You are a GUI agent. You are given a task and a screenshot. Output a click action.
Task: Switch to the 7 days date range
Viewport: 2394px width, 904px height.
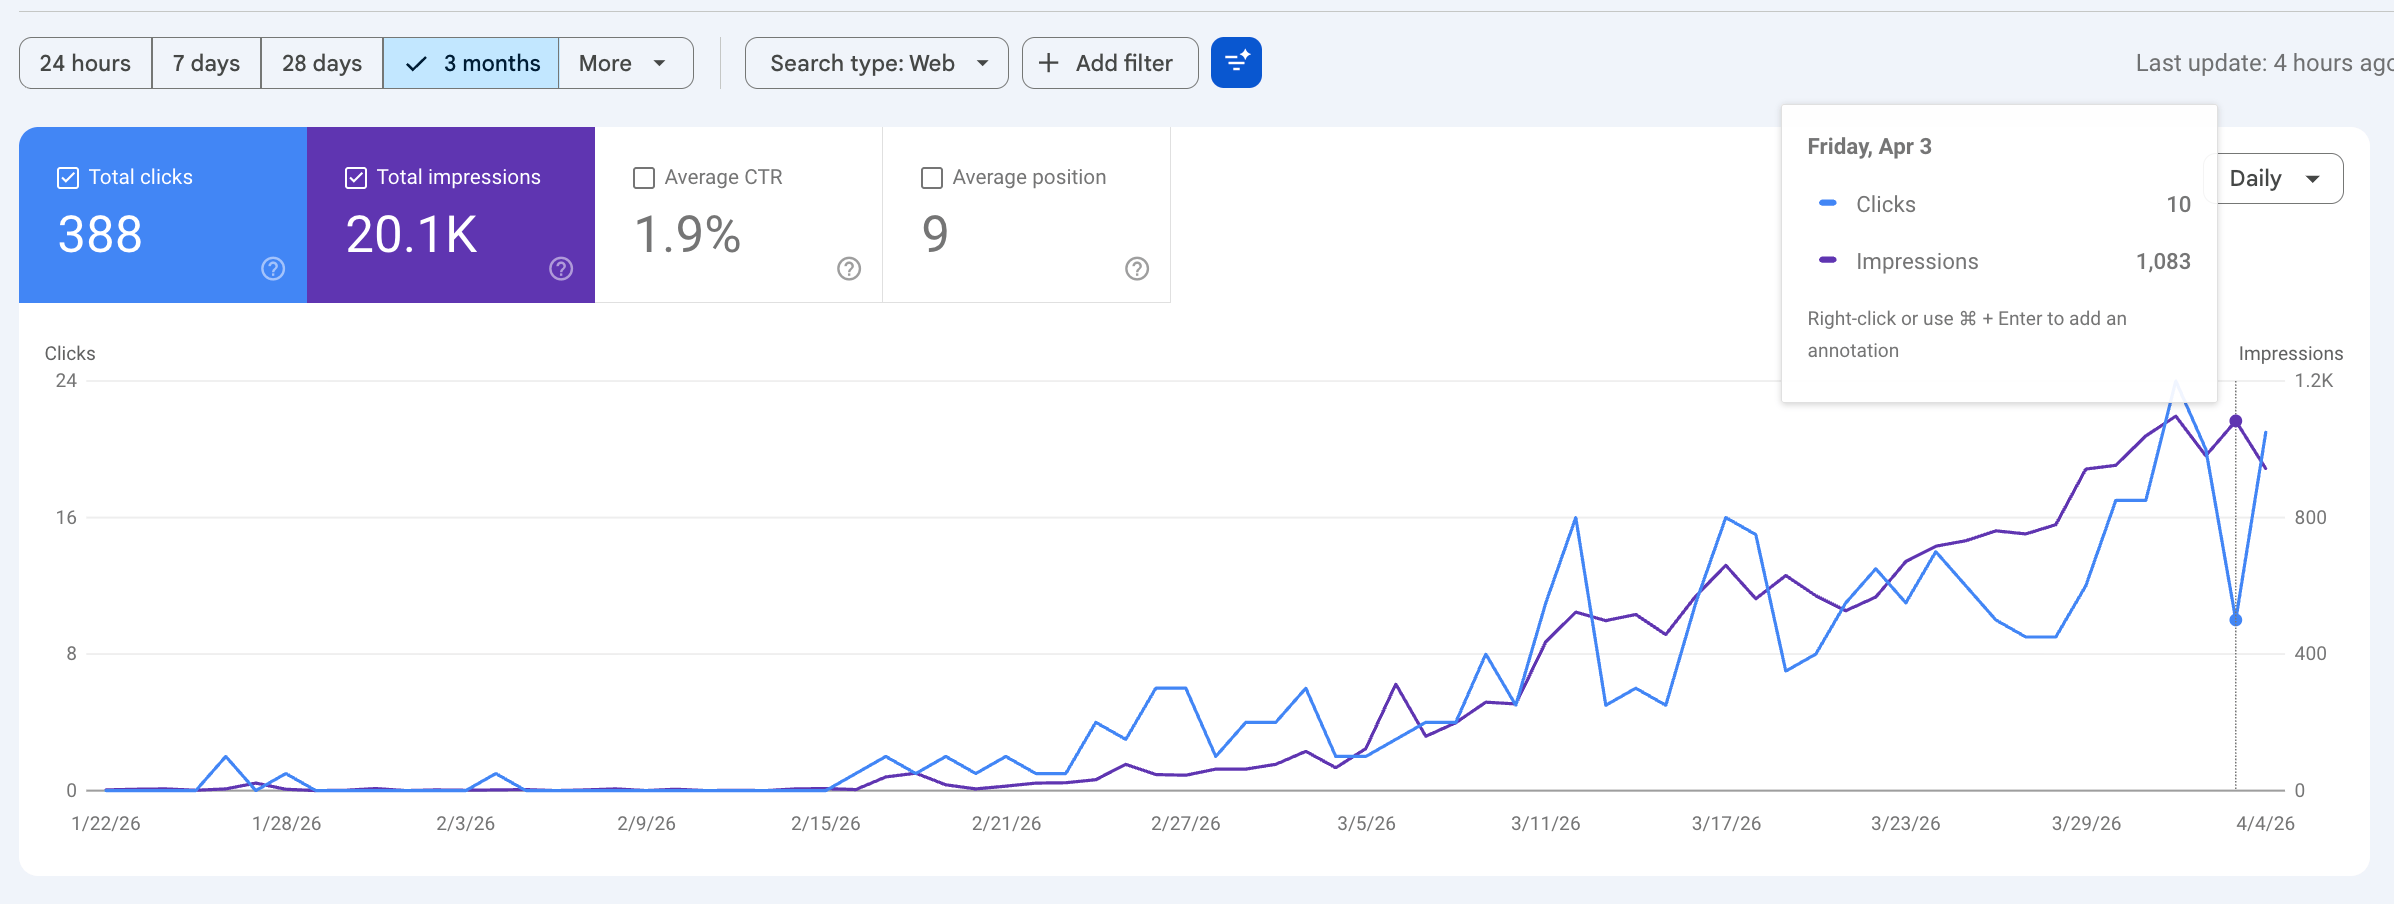pos(205,62)
